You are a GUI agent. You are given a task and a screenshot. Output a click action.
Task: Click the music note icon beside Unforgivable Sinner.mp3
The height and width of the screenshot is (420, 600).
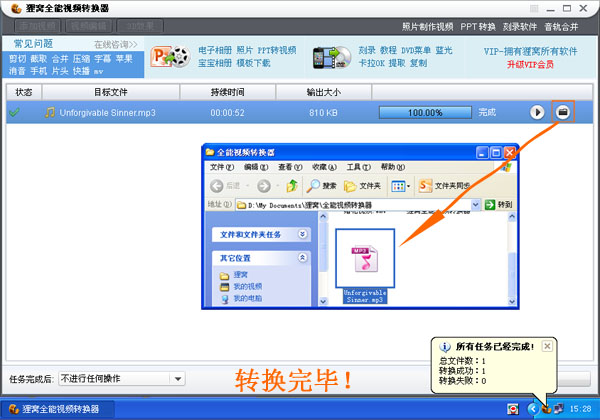pos(50,112)
